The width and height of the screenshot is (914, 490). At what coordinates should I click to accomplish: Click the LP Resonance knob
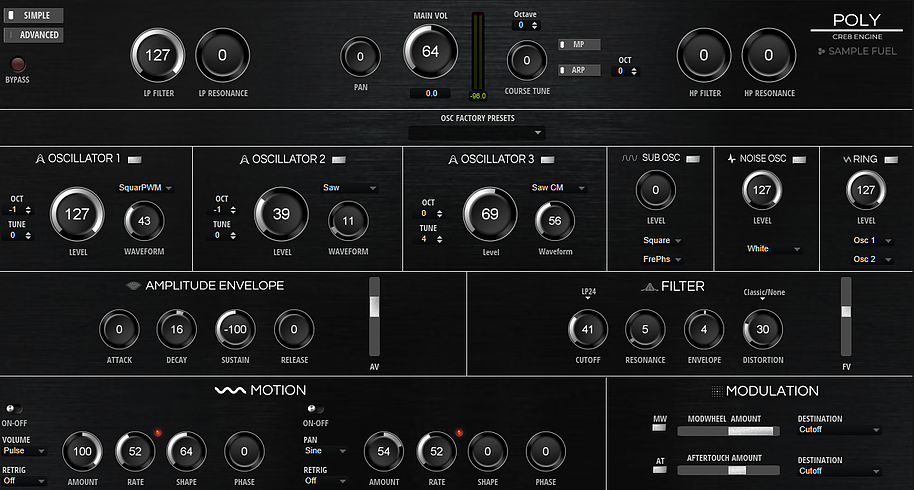[x=222, y=55]
